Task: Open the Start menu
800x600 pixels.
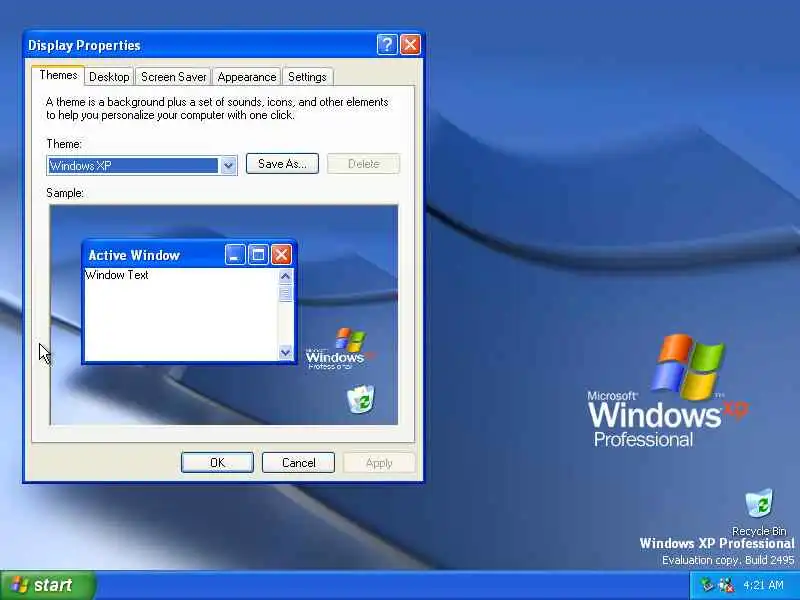Action: (47, 585)
